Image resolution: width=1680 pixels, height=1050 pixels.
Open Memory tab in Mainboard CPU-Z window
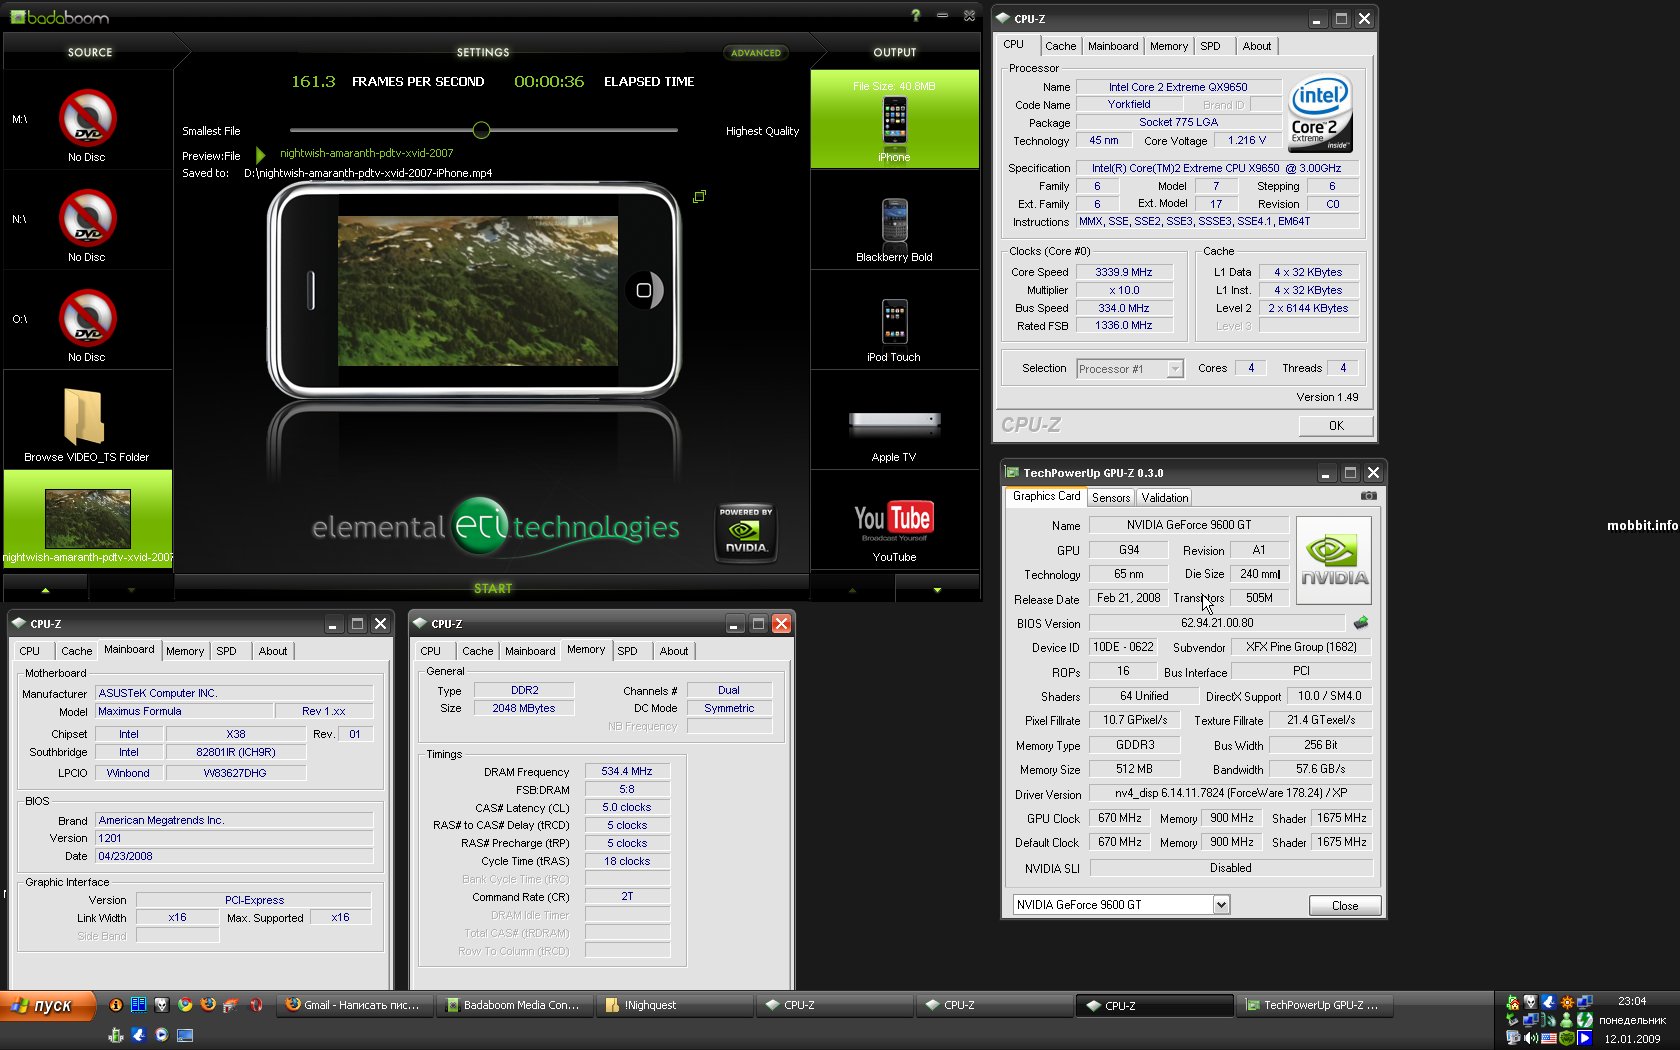(185, 651)
